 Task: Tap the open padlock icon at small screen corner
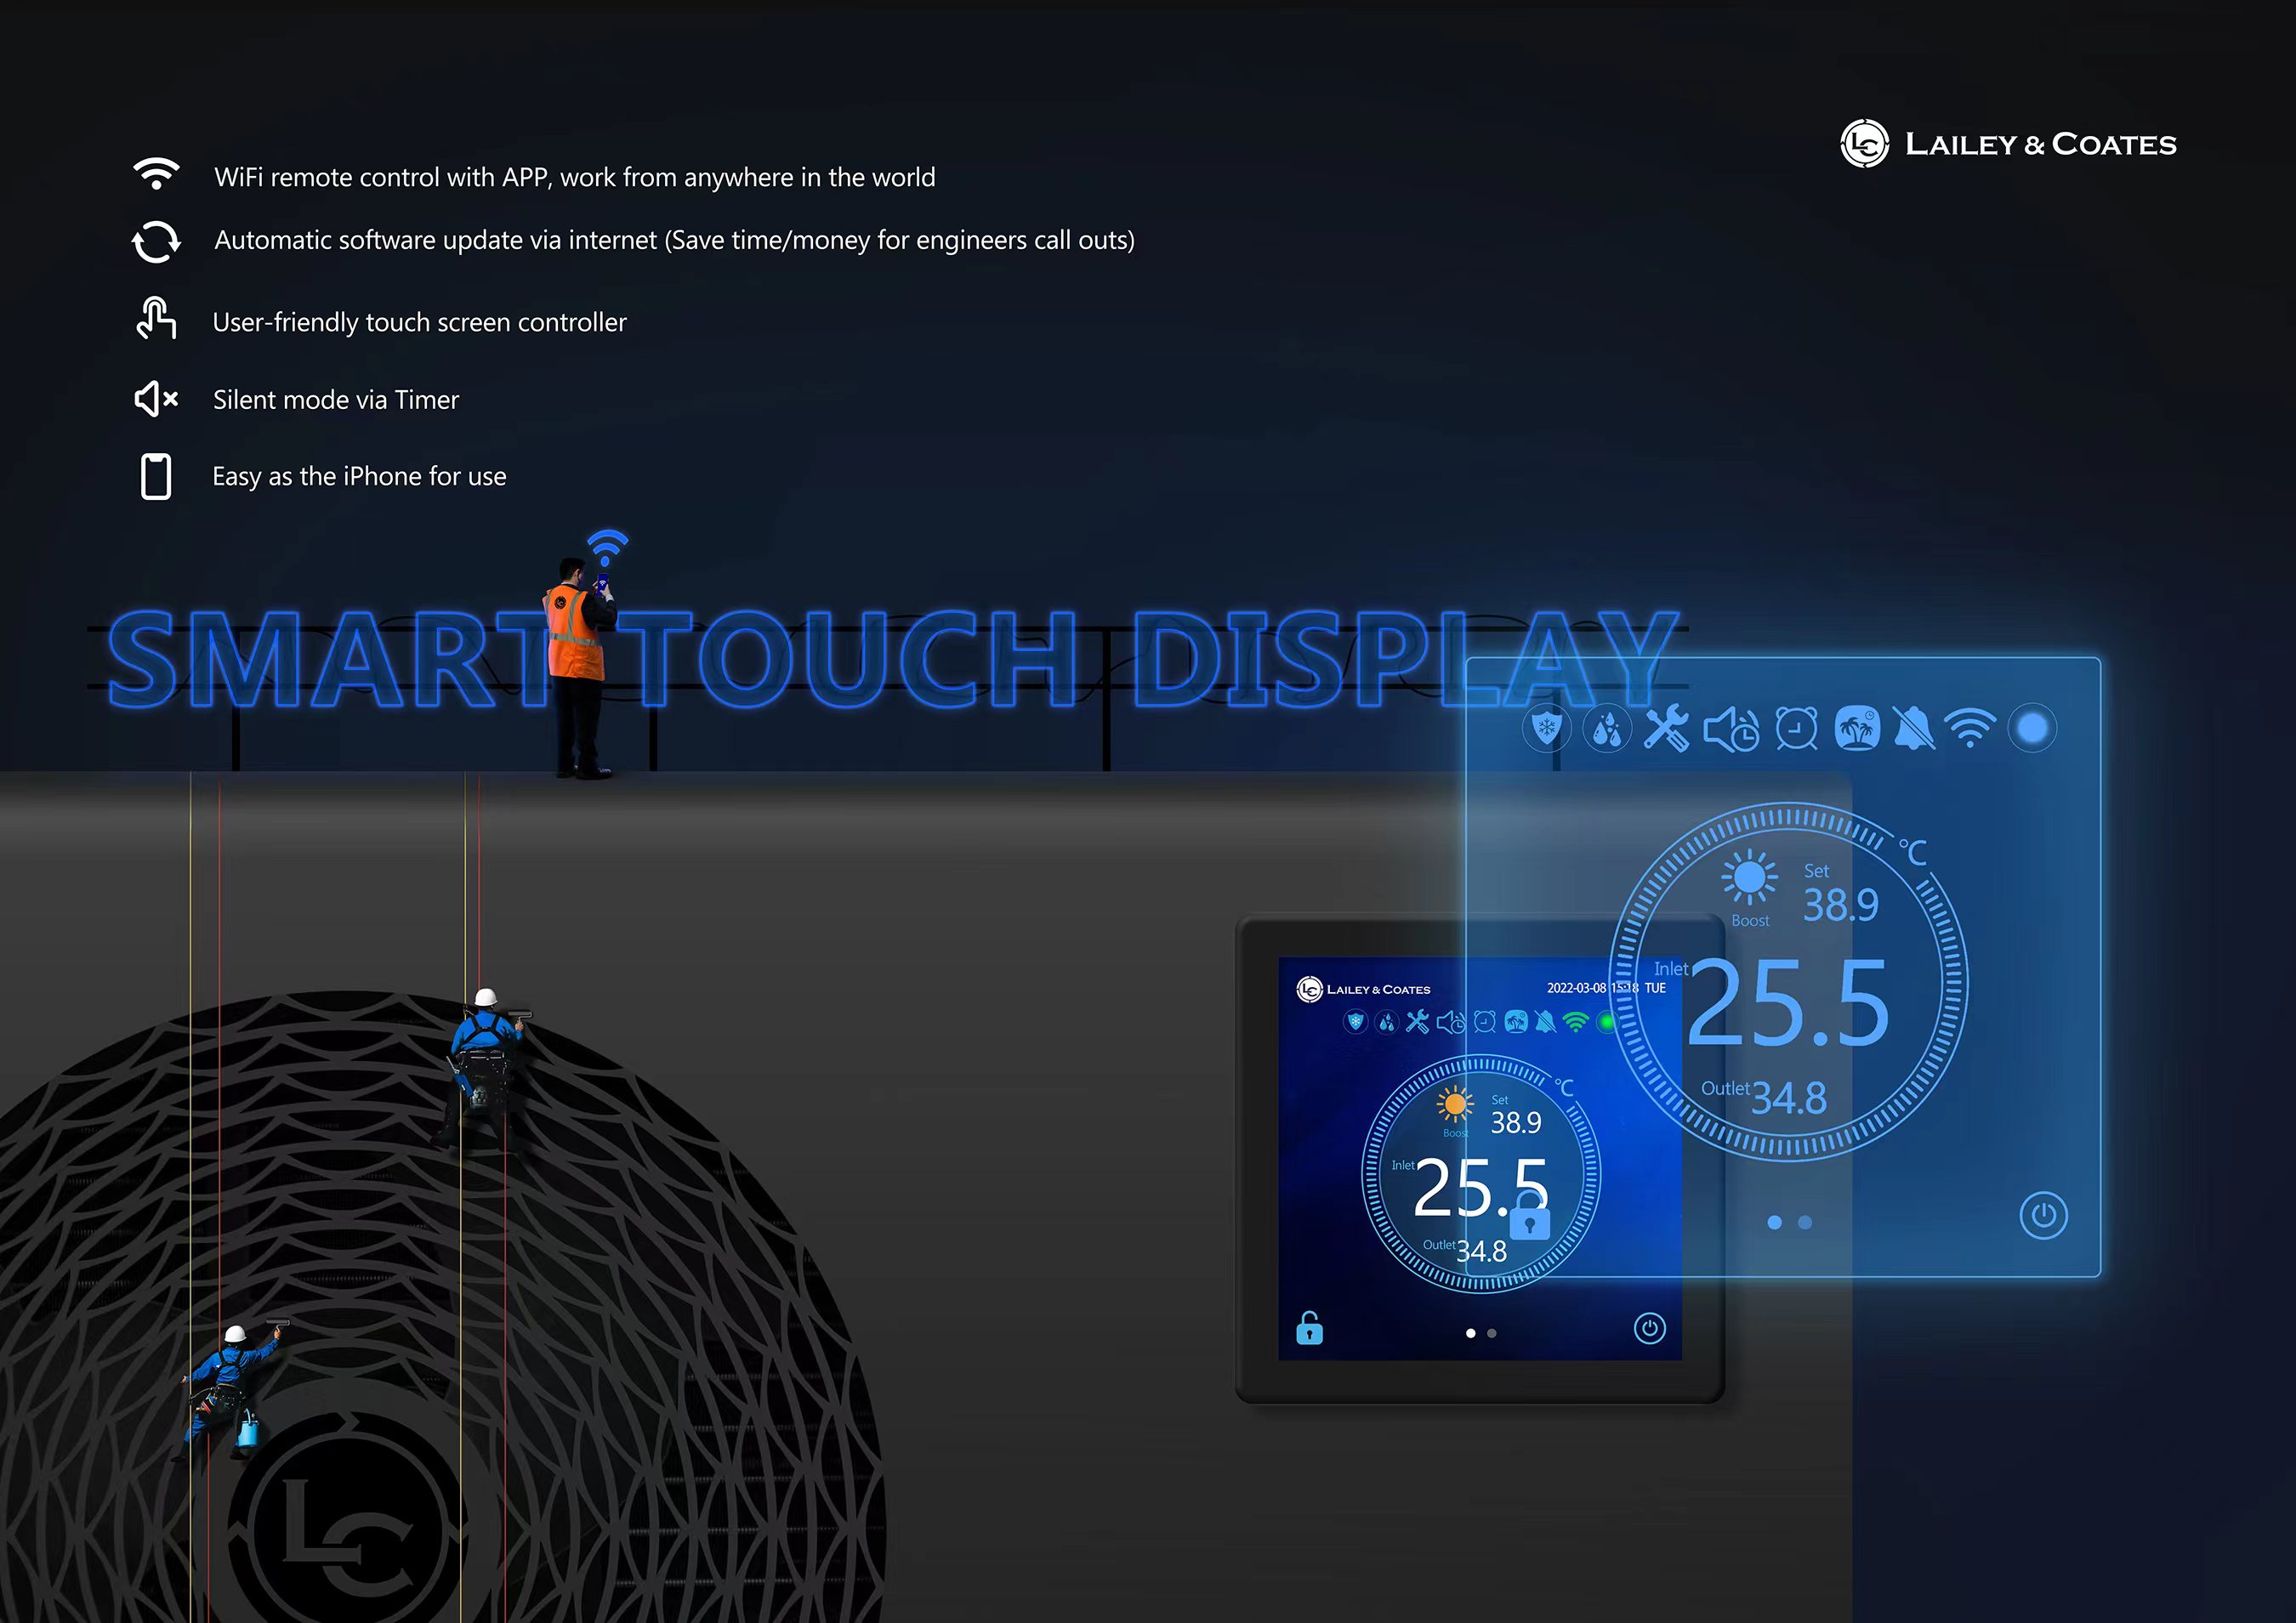tap(1309, 1328)
